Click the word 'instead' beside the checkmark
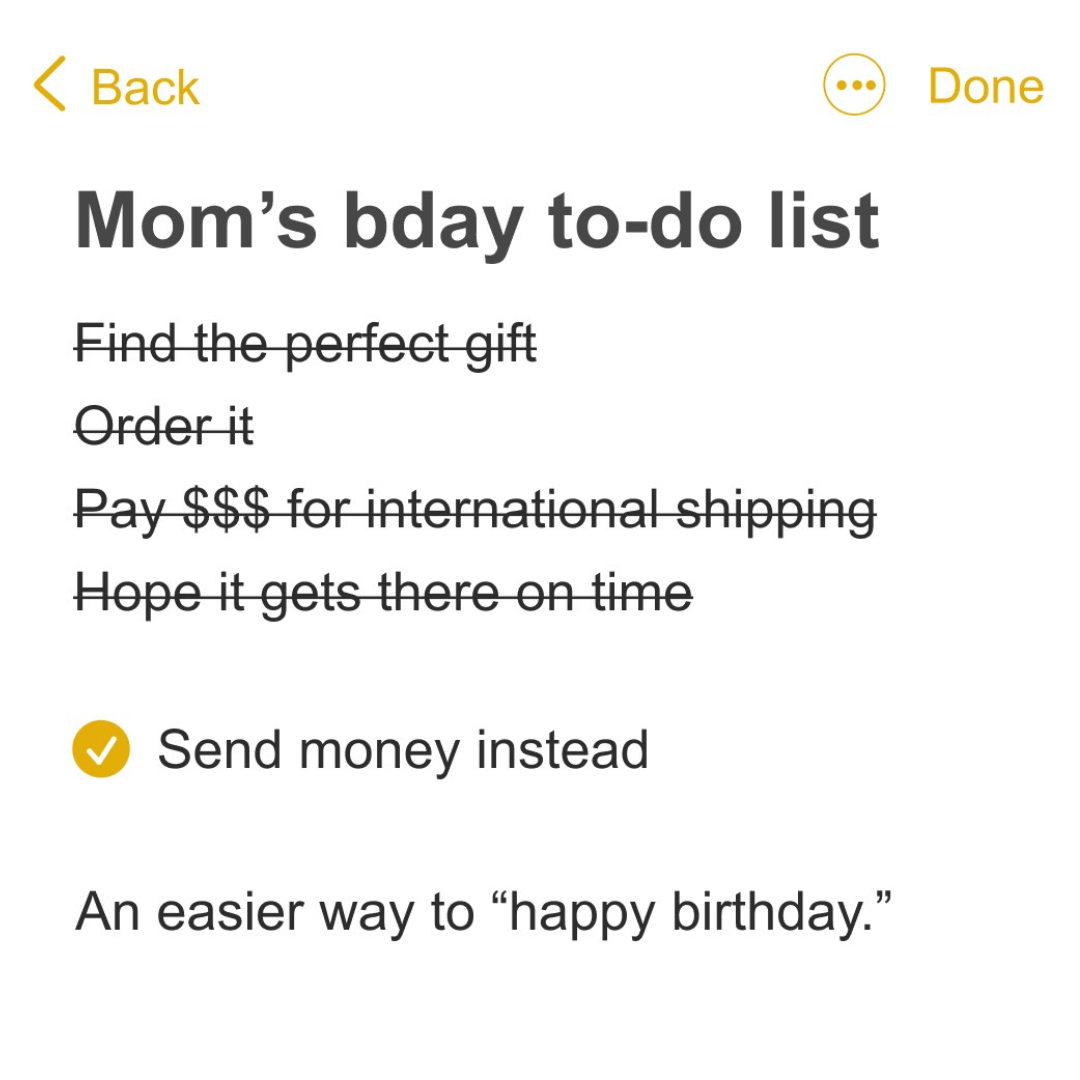 point(562,750)
